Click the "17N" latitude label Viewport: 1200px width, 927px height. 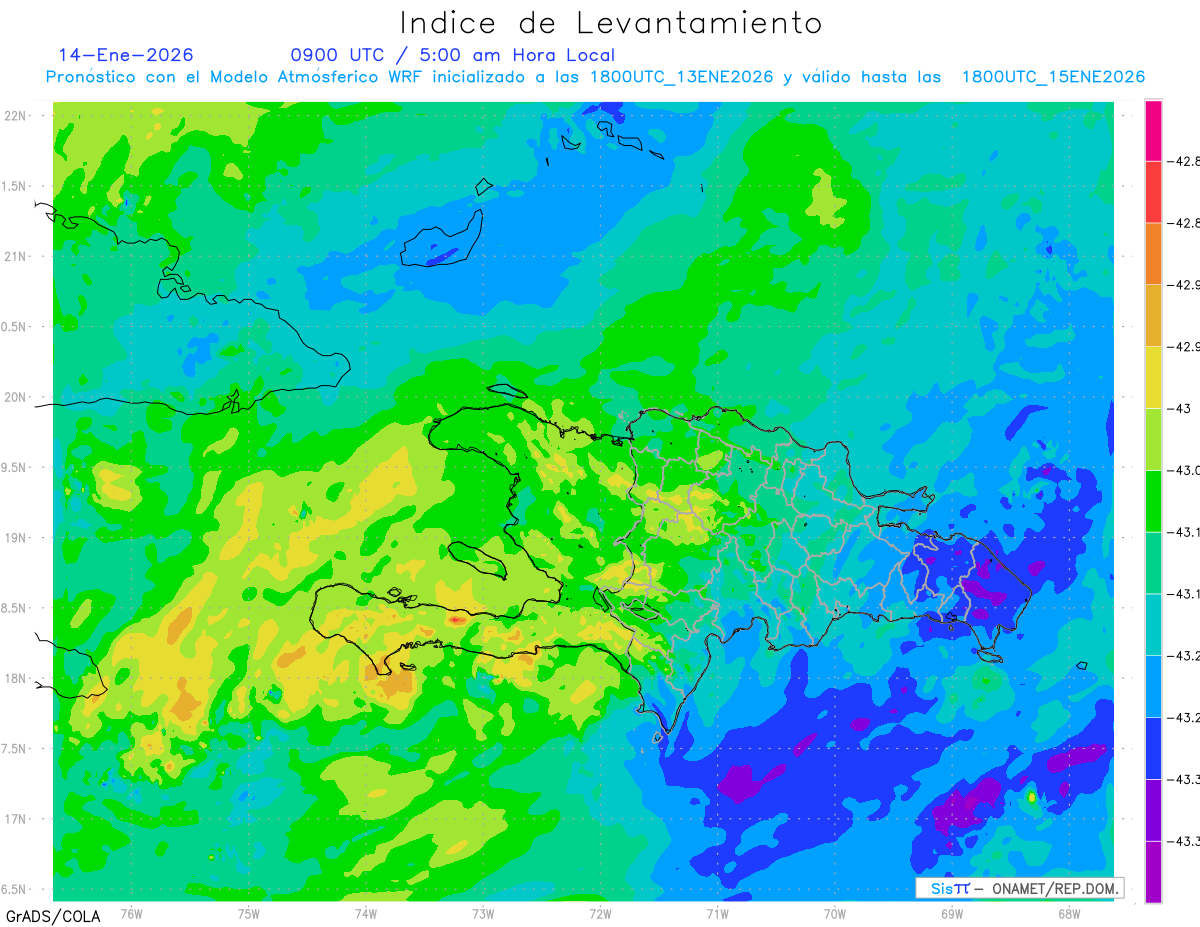pos(16,819)
